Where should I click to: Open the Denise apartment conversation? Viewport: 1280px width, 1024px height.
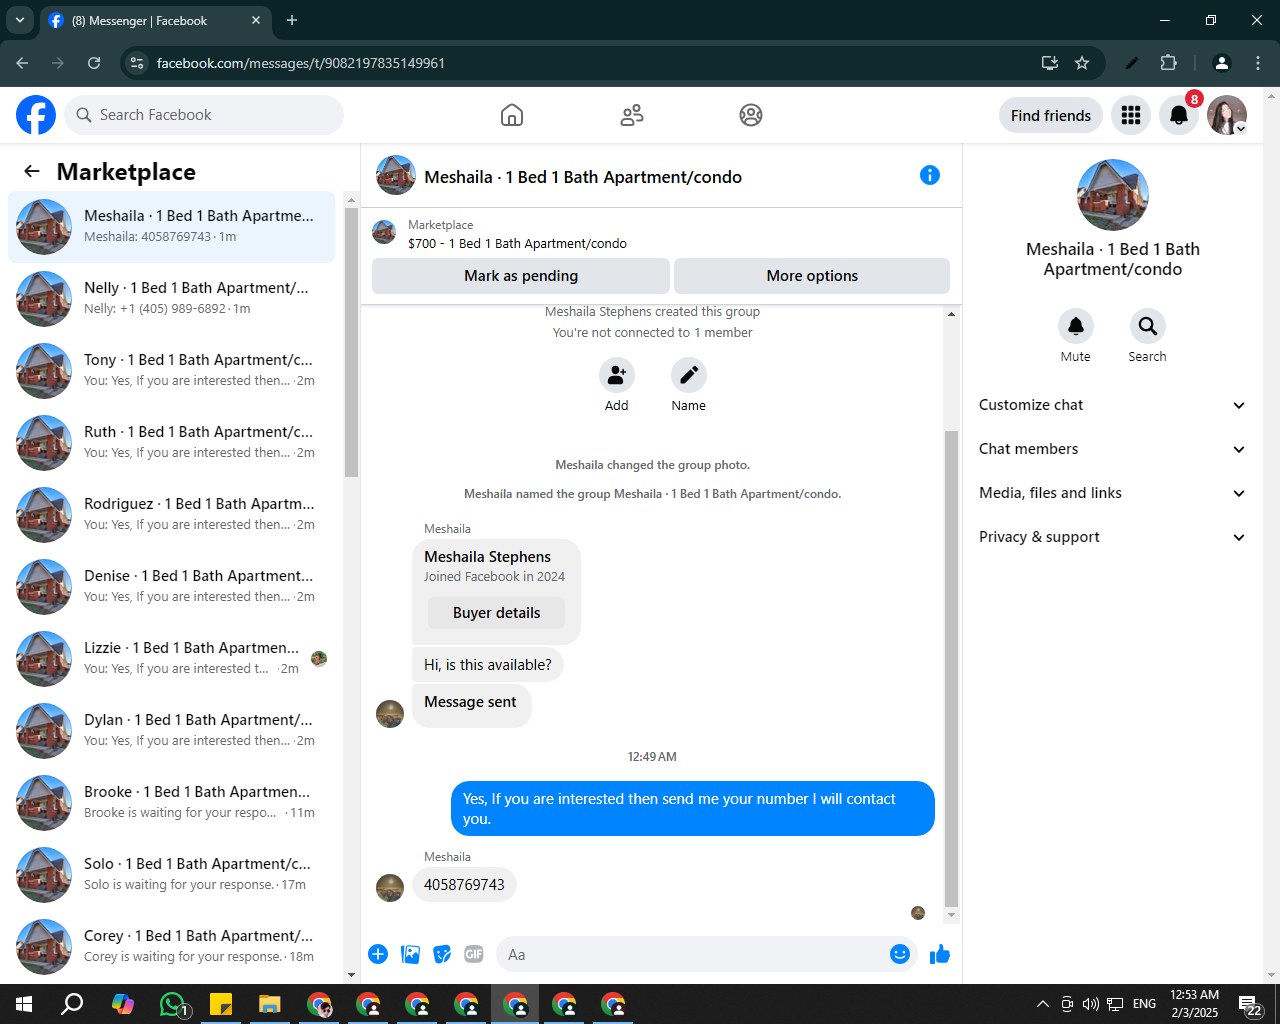pos(172,587)
